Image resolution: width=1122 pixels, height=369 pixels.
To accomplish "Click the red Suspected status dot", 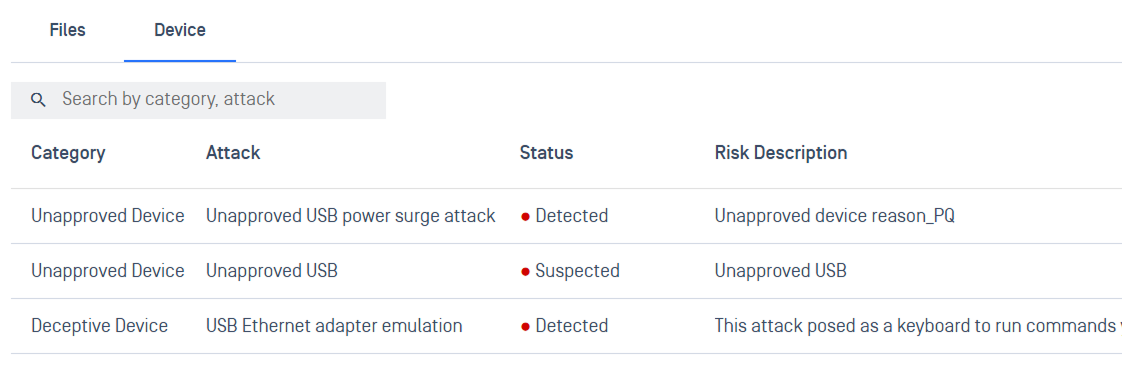I will [x=525, y=272].
